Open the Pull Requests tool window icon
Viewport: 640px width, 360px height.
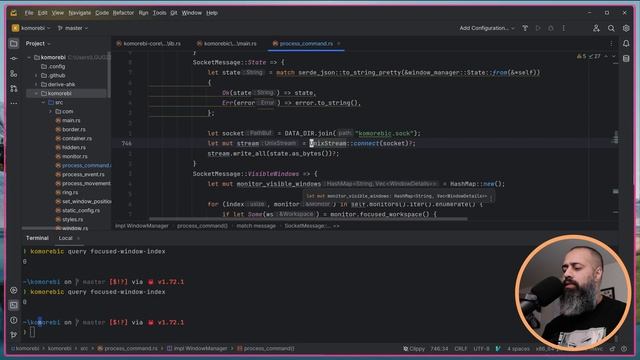pyautogui.click(x=14, y=88)
